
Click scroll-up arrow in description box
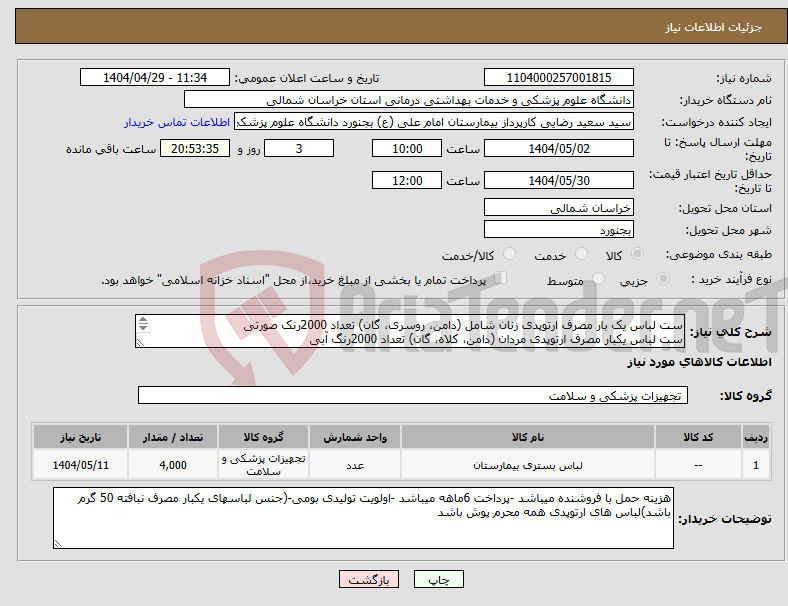(143, 320)
